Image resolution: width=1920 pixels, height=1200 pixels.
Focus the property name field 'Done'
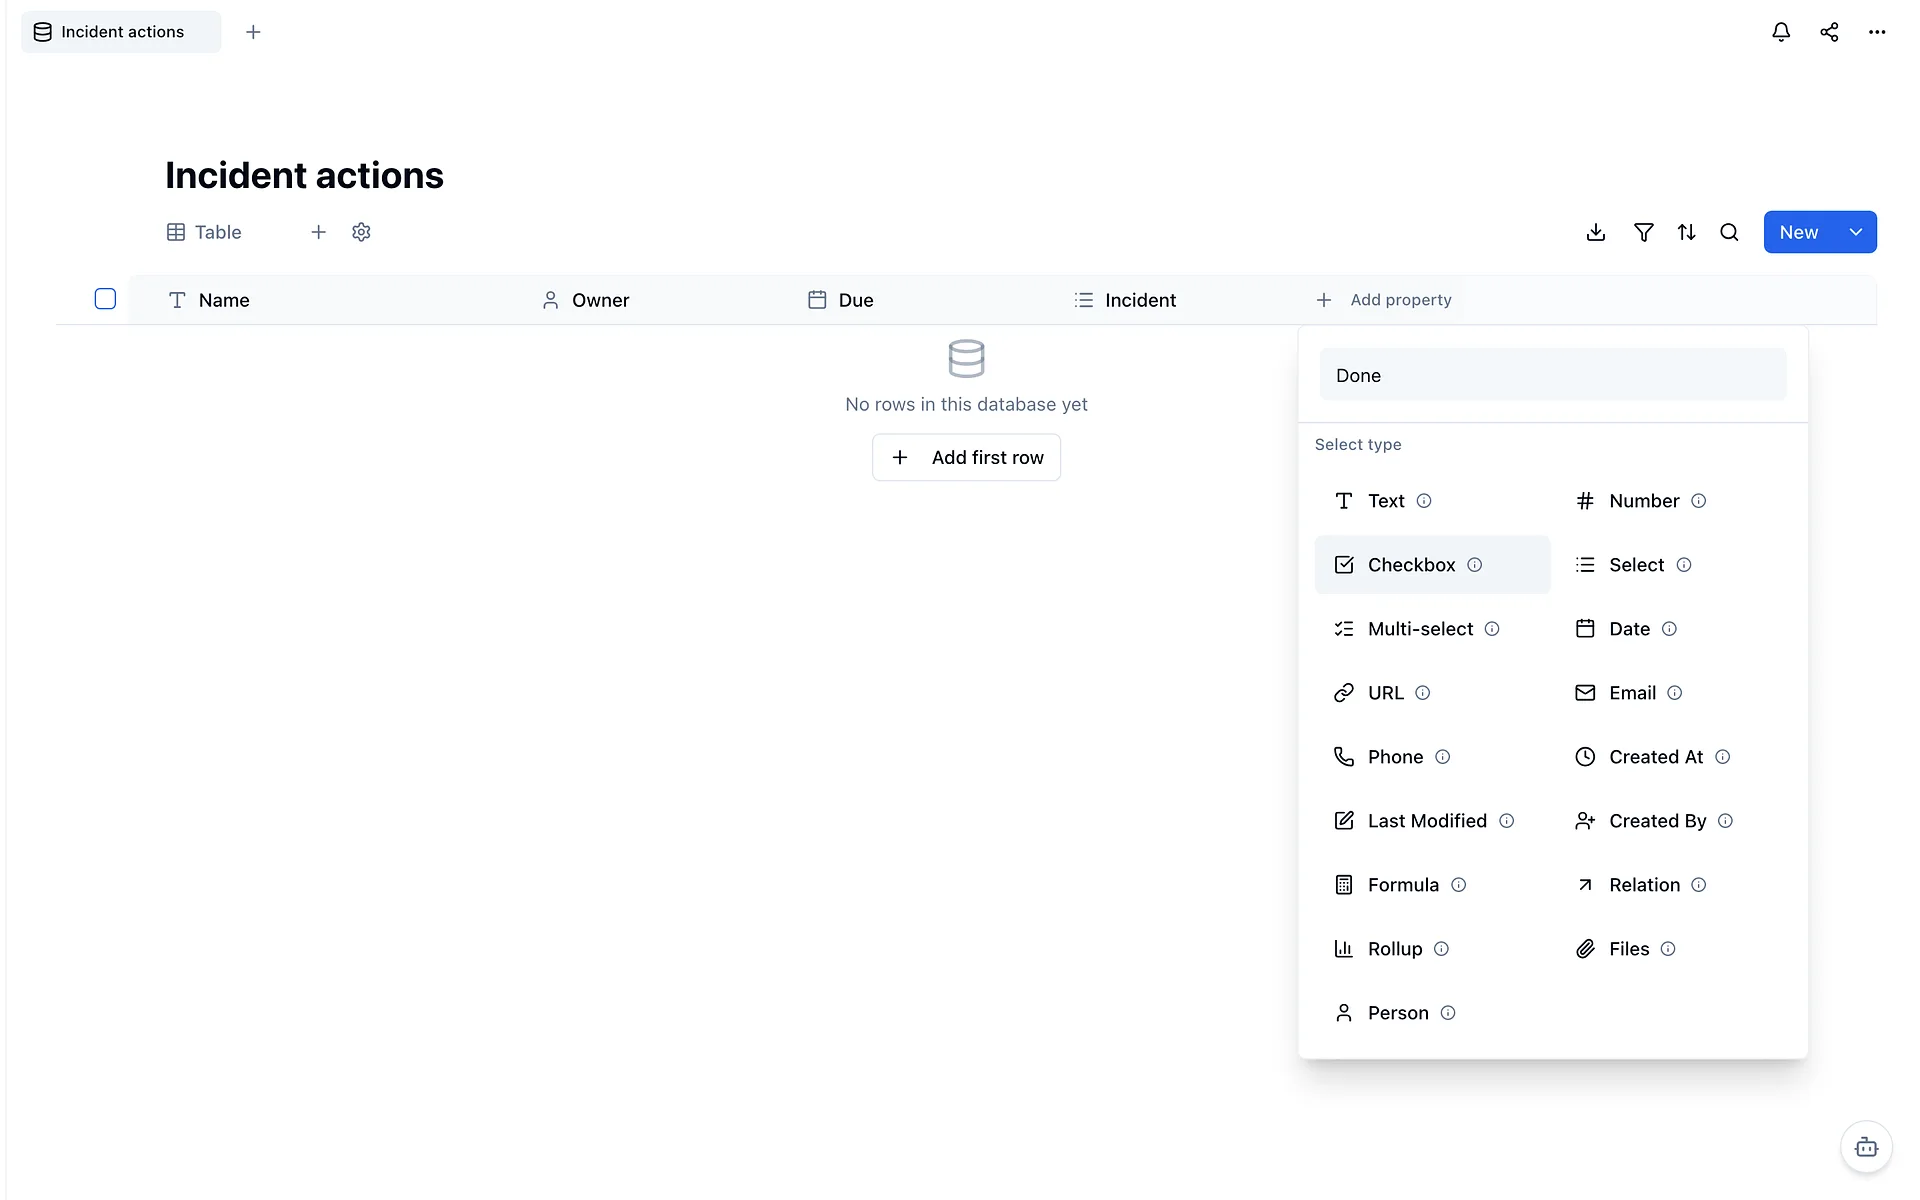point(1553,375)
